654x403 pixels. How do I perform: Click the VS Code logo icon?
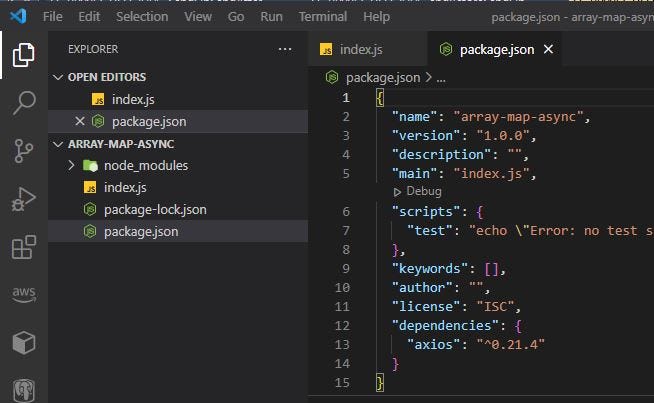18,16
